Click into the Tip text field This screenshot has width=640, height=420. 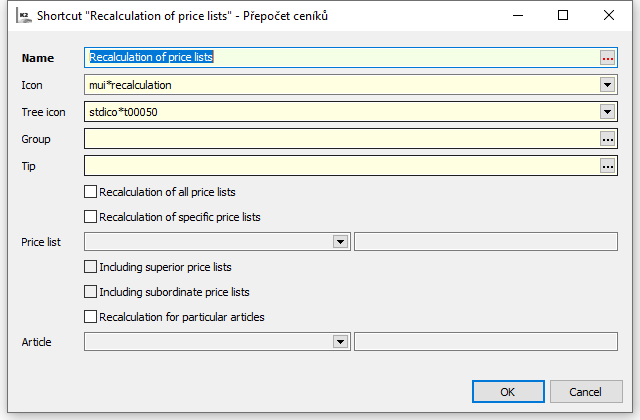pyautogui.click(x=340, y=166)
